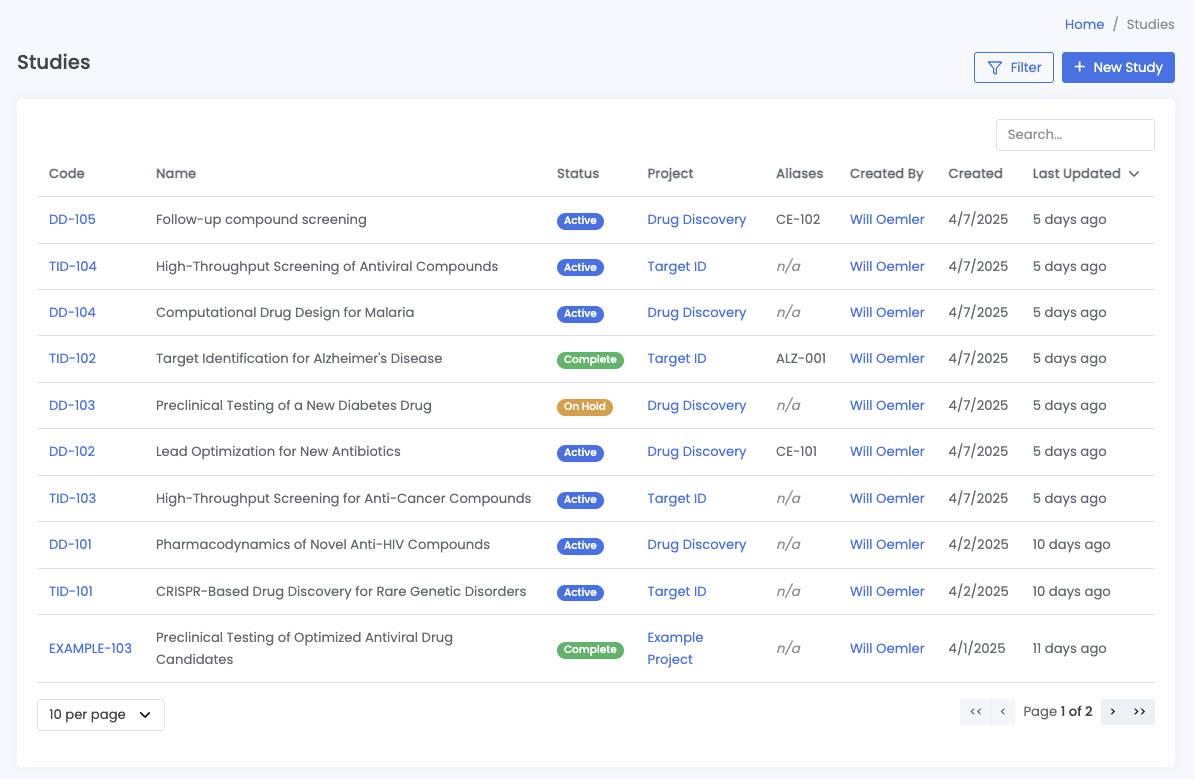Open Will Oemler on DD-101 row
Image resolution: width=1194 pixels, height=779 pixels.
pyautogui.click(x=887, y=544)
